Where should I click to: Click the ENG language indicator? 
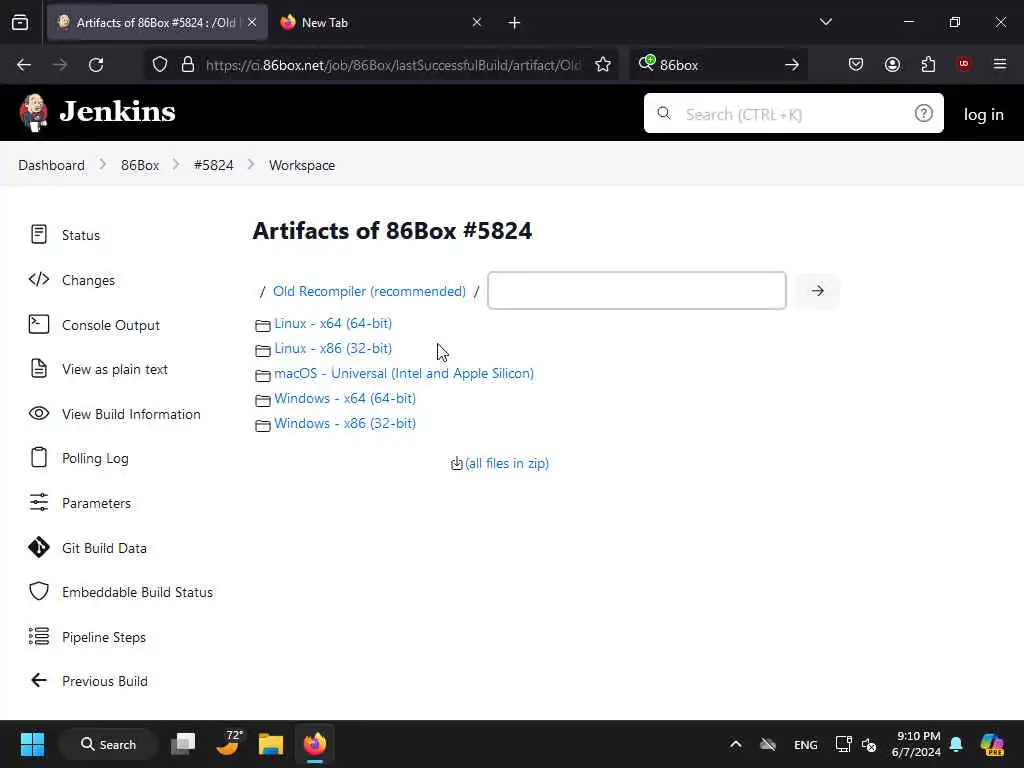point(805,744)
